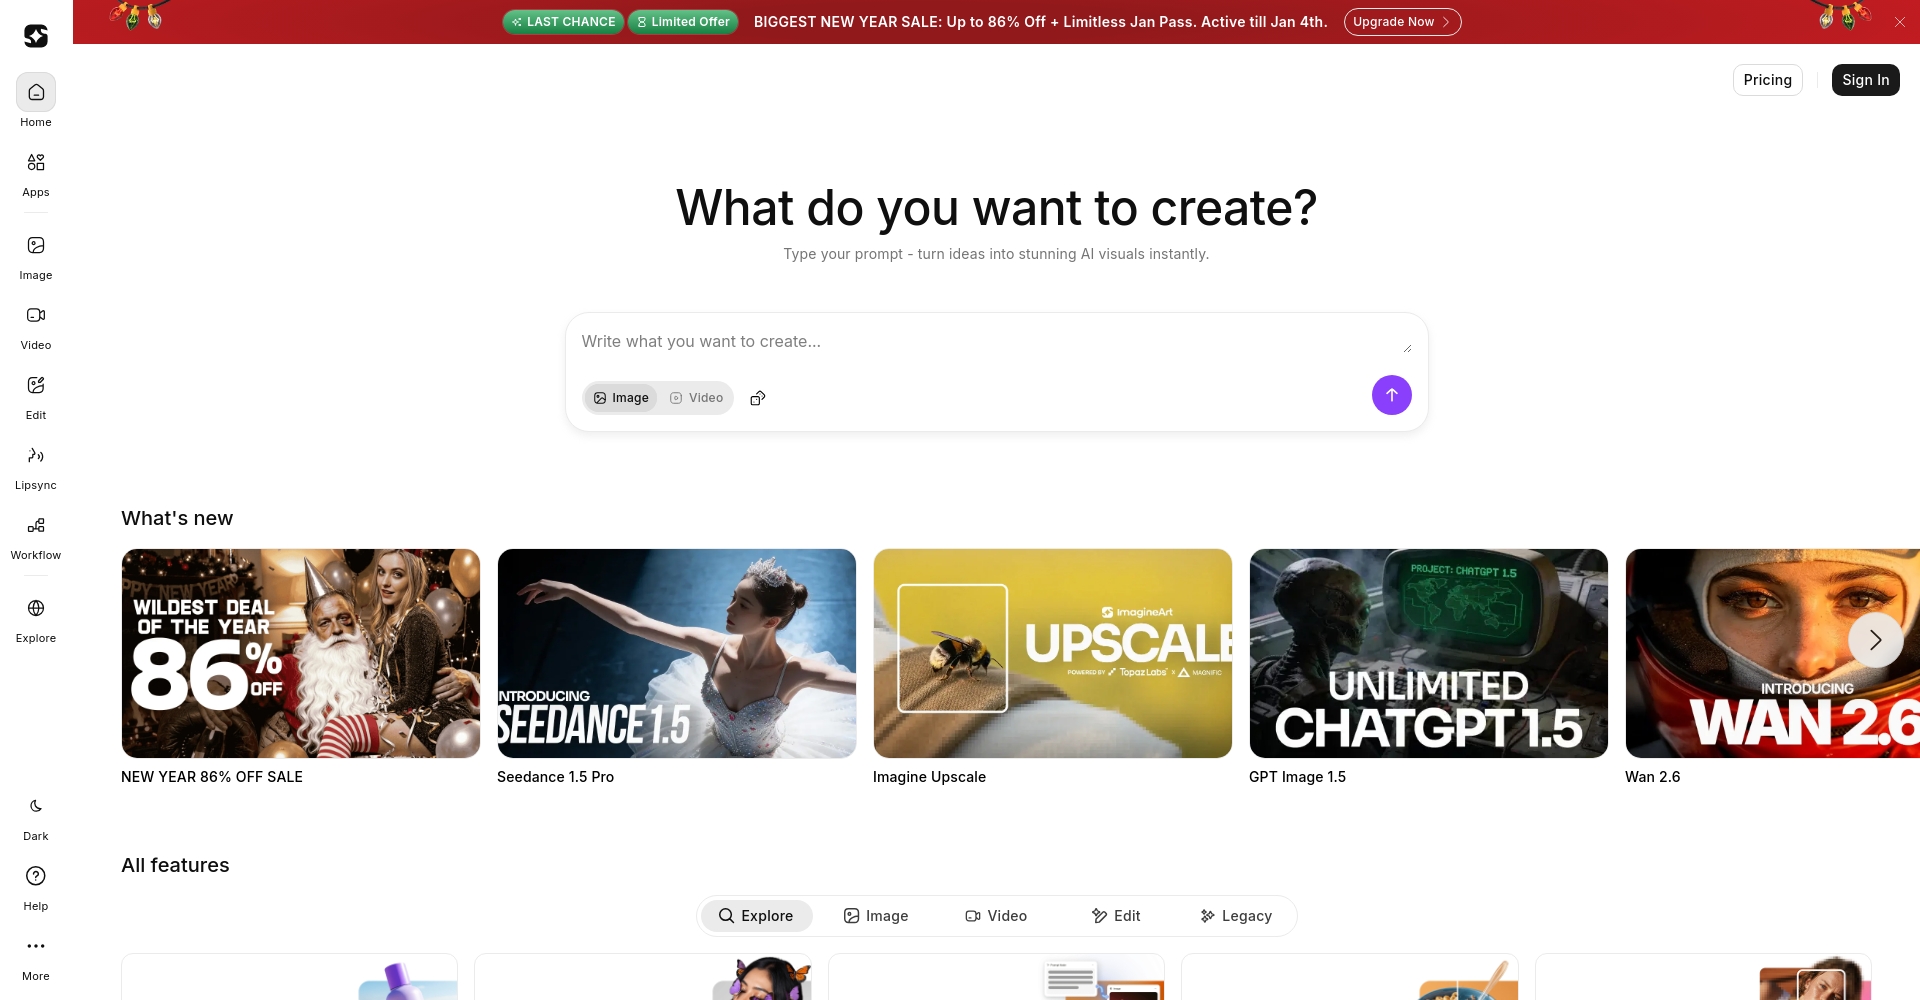
Task: Open the Pricing page
Action: (1767, 80)
